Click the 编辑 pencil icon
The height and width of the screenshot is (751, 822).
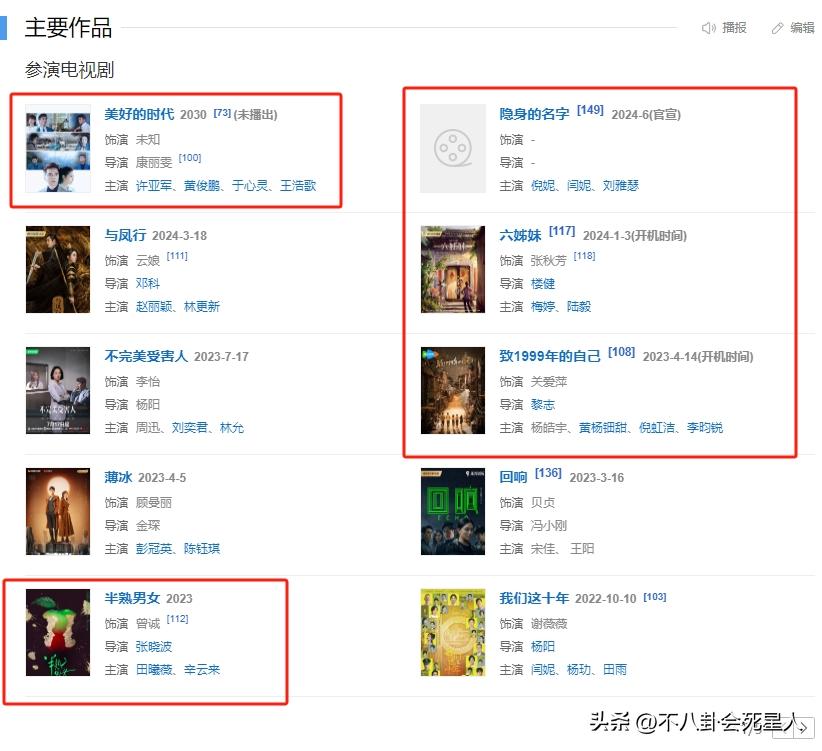pos(777,28)
